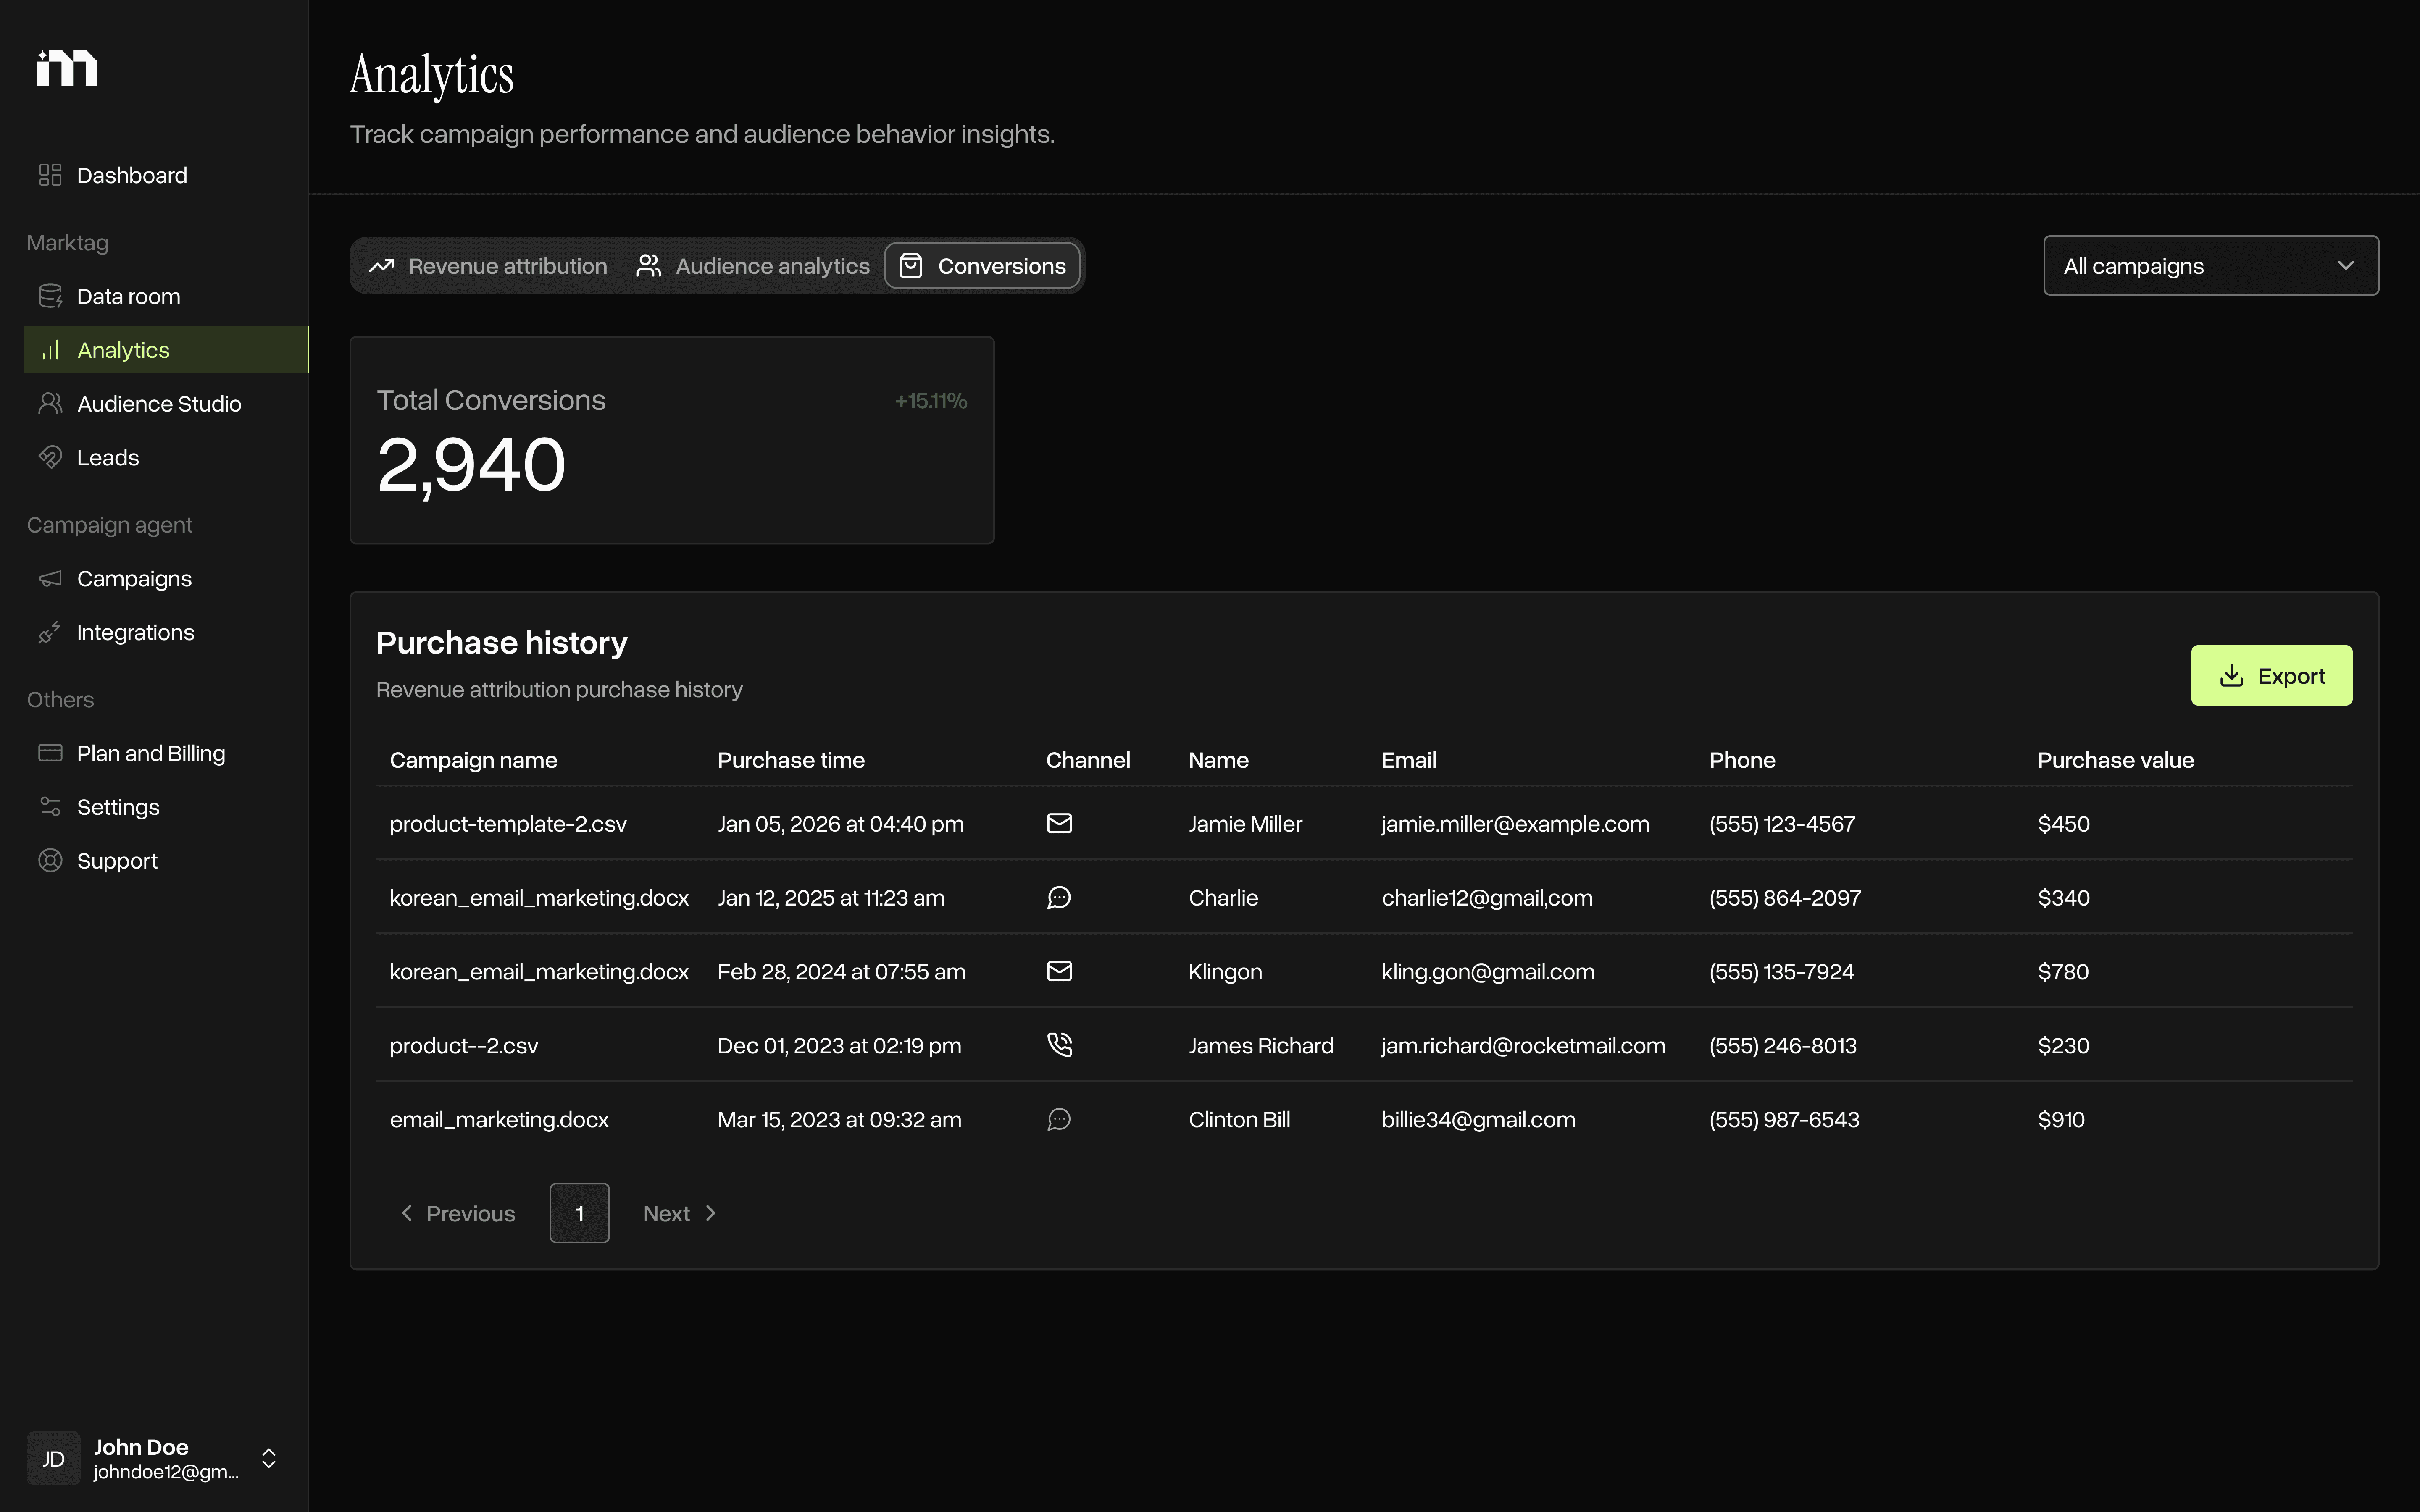Viewport: 2420px width, 1512px height.
Task: Click the Audience Studio person icon
Action: coord(50,403)
